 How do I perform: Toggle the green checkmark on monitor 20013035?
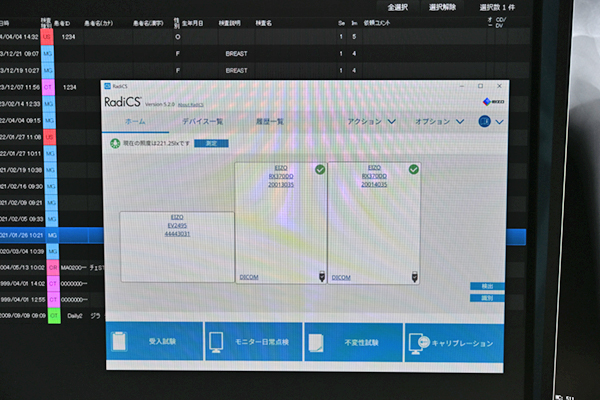click(x=320, y=169)
